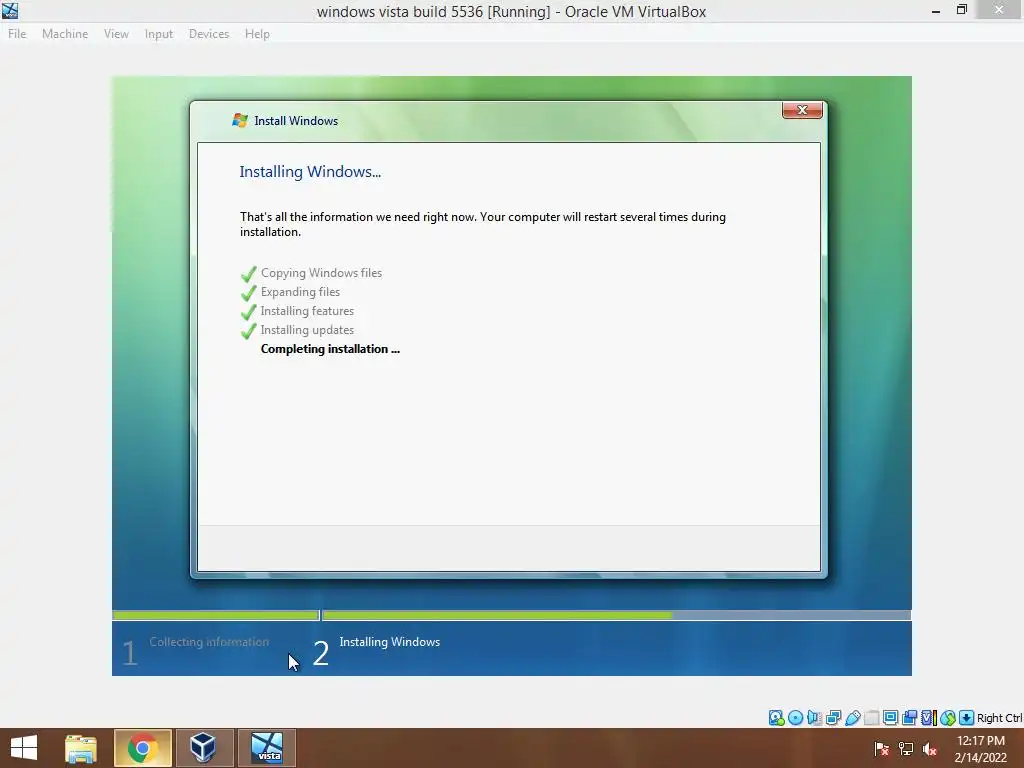Open the Help menu

click(x=257, y=34)
